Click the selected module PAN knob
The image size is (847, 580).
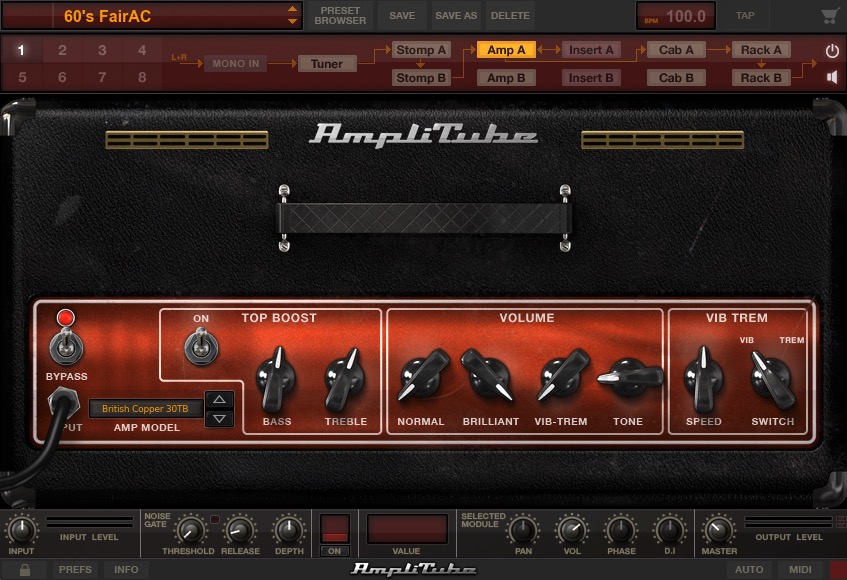point(523,530)
